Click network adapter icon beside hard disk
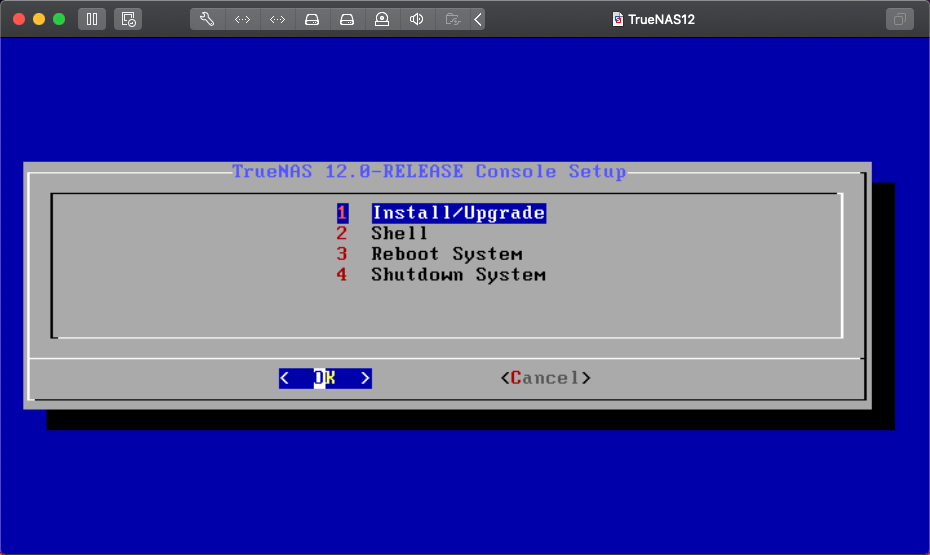This screenshot has height=555, width=930. (x=278, y=19)
